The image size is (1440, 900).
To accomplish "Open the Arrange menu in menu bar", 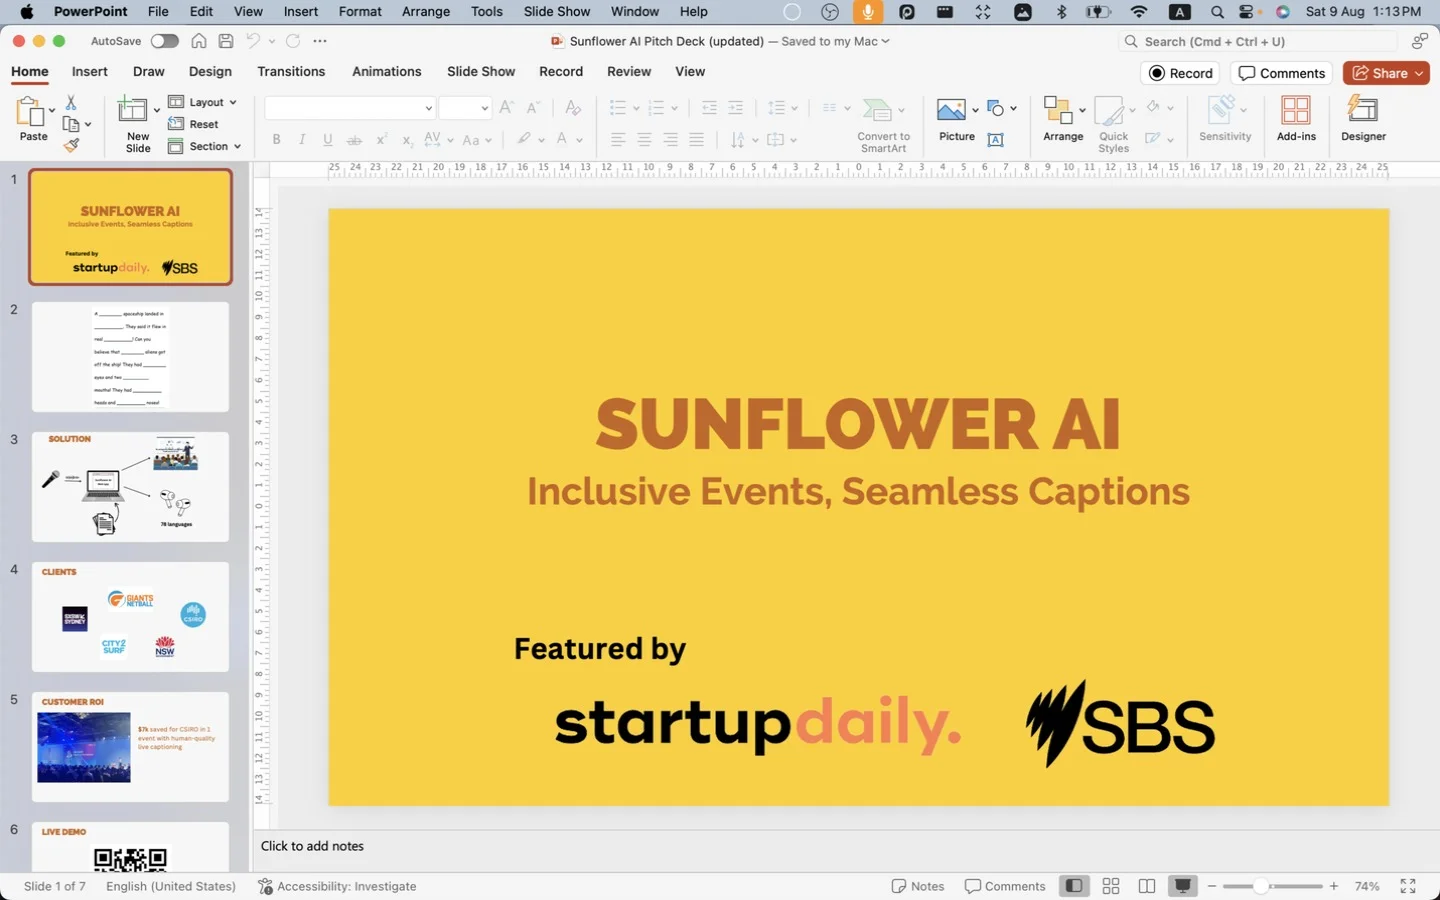I will tap(426, 12).
